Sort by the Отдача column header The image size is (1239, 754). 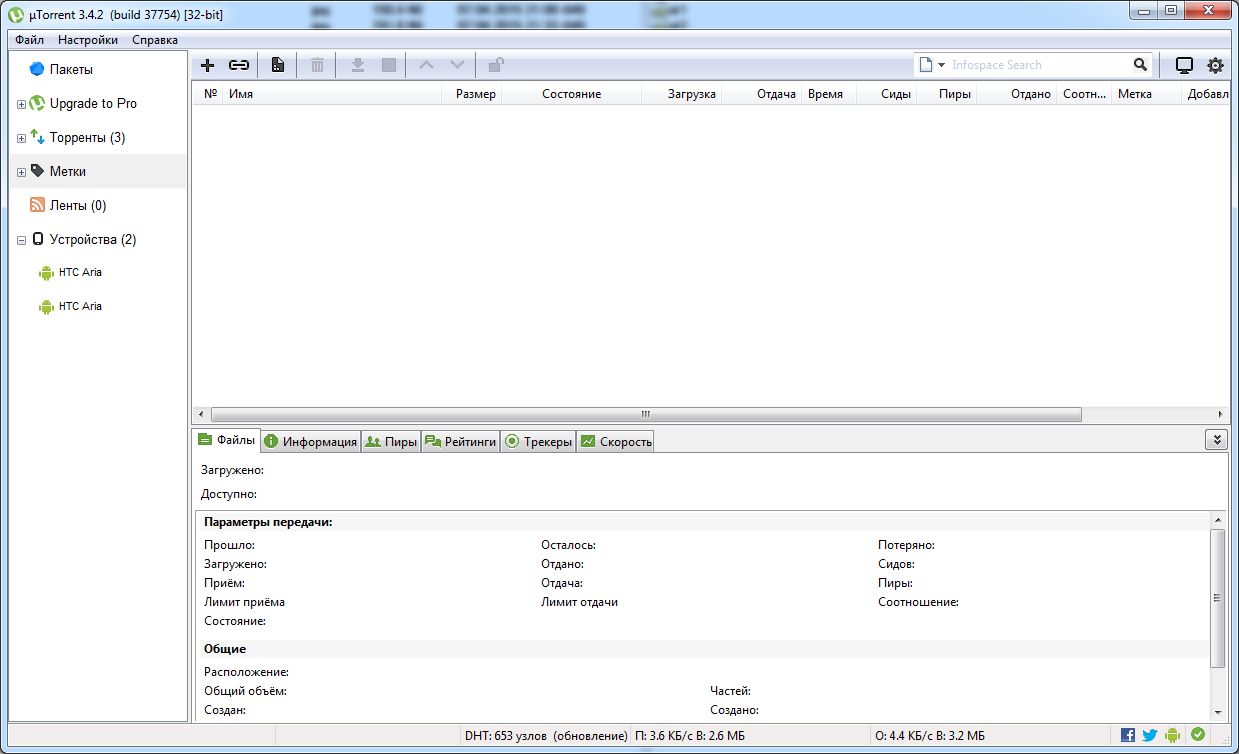coord(761,94)
